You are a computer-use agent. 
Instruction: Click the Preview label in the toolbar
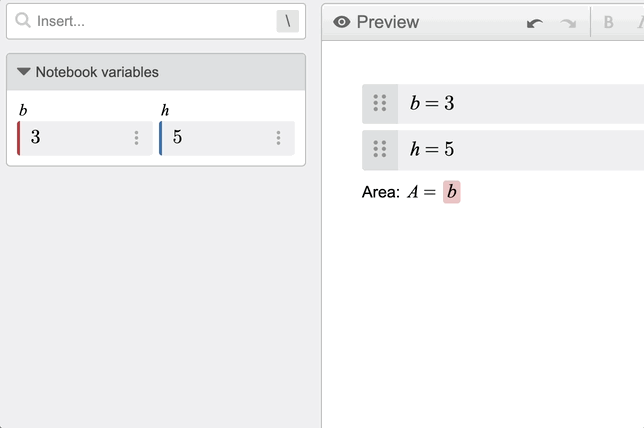pos(388,22)
